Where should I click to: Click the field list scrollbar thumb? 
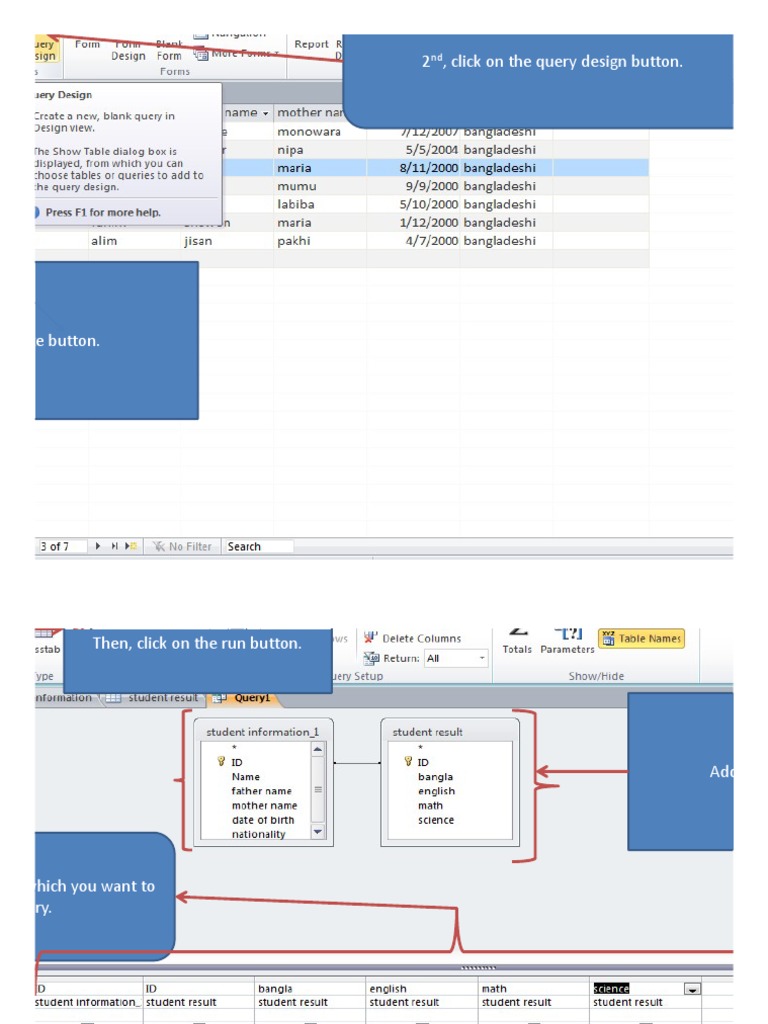317,790
